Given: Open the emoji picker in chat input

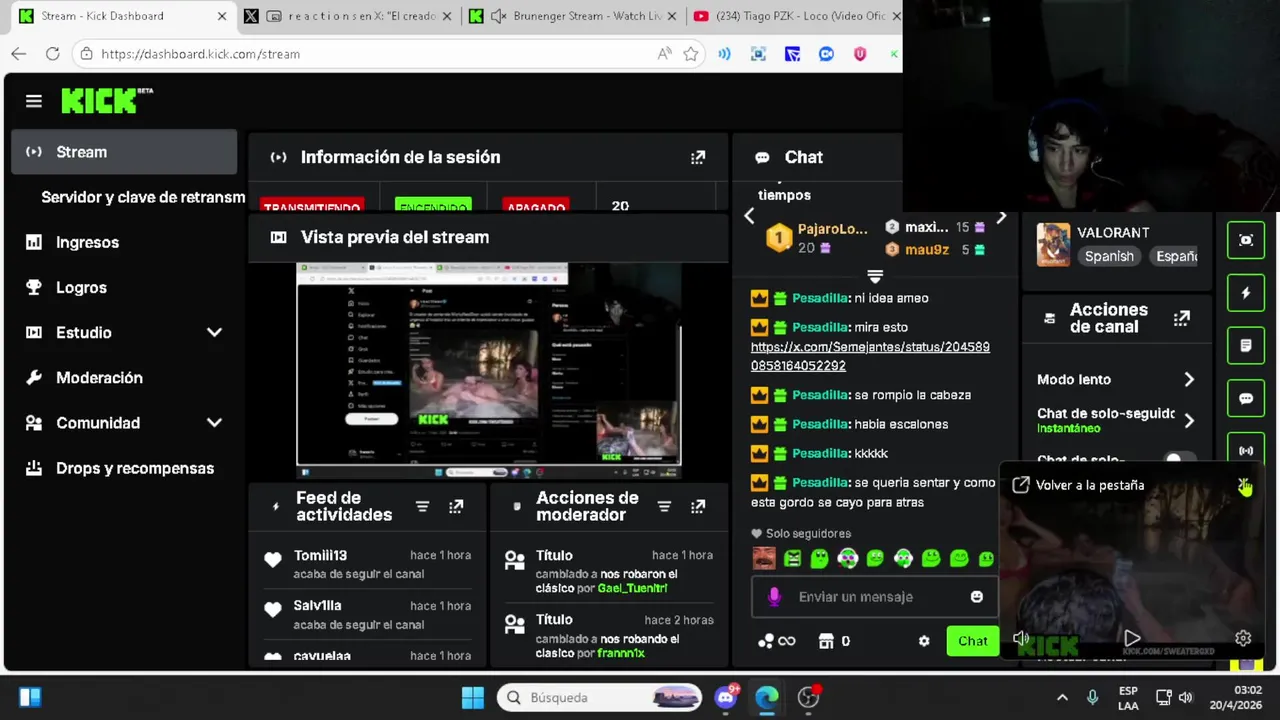Looking at the screenshot, I should (977, 597).
